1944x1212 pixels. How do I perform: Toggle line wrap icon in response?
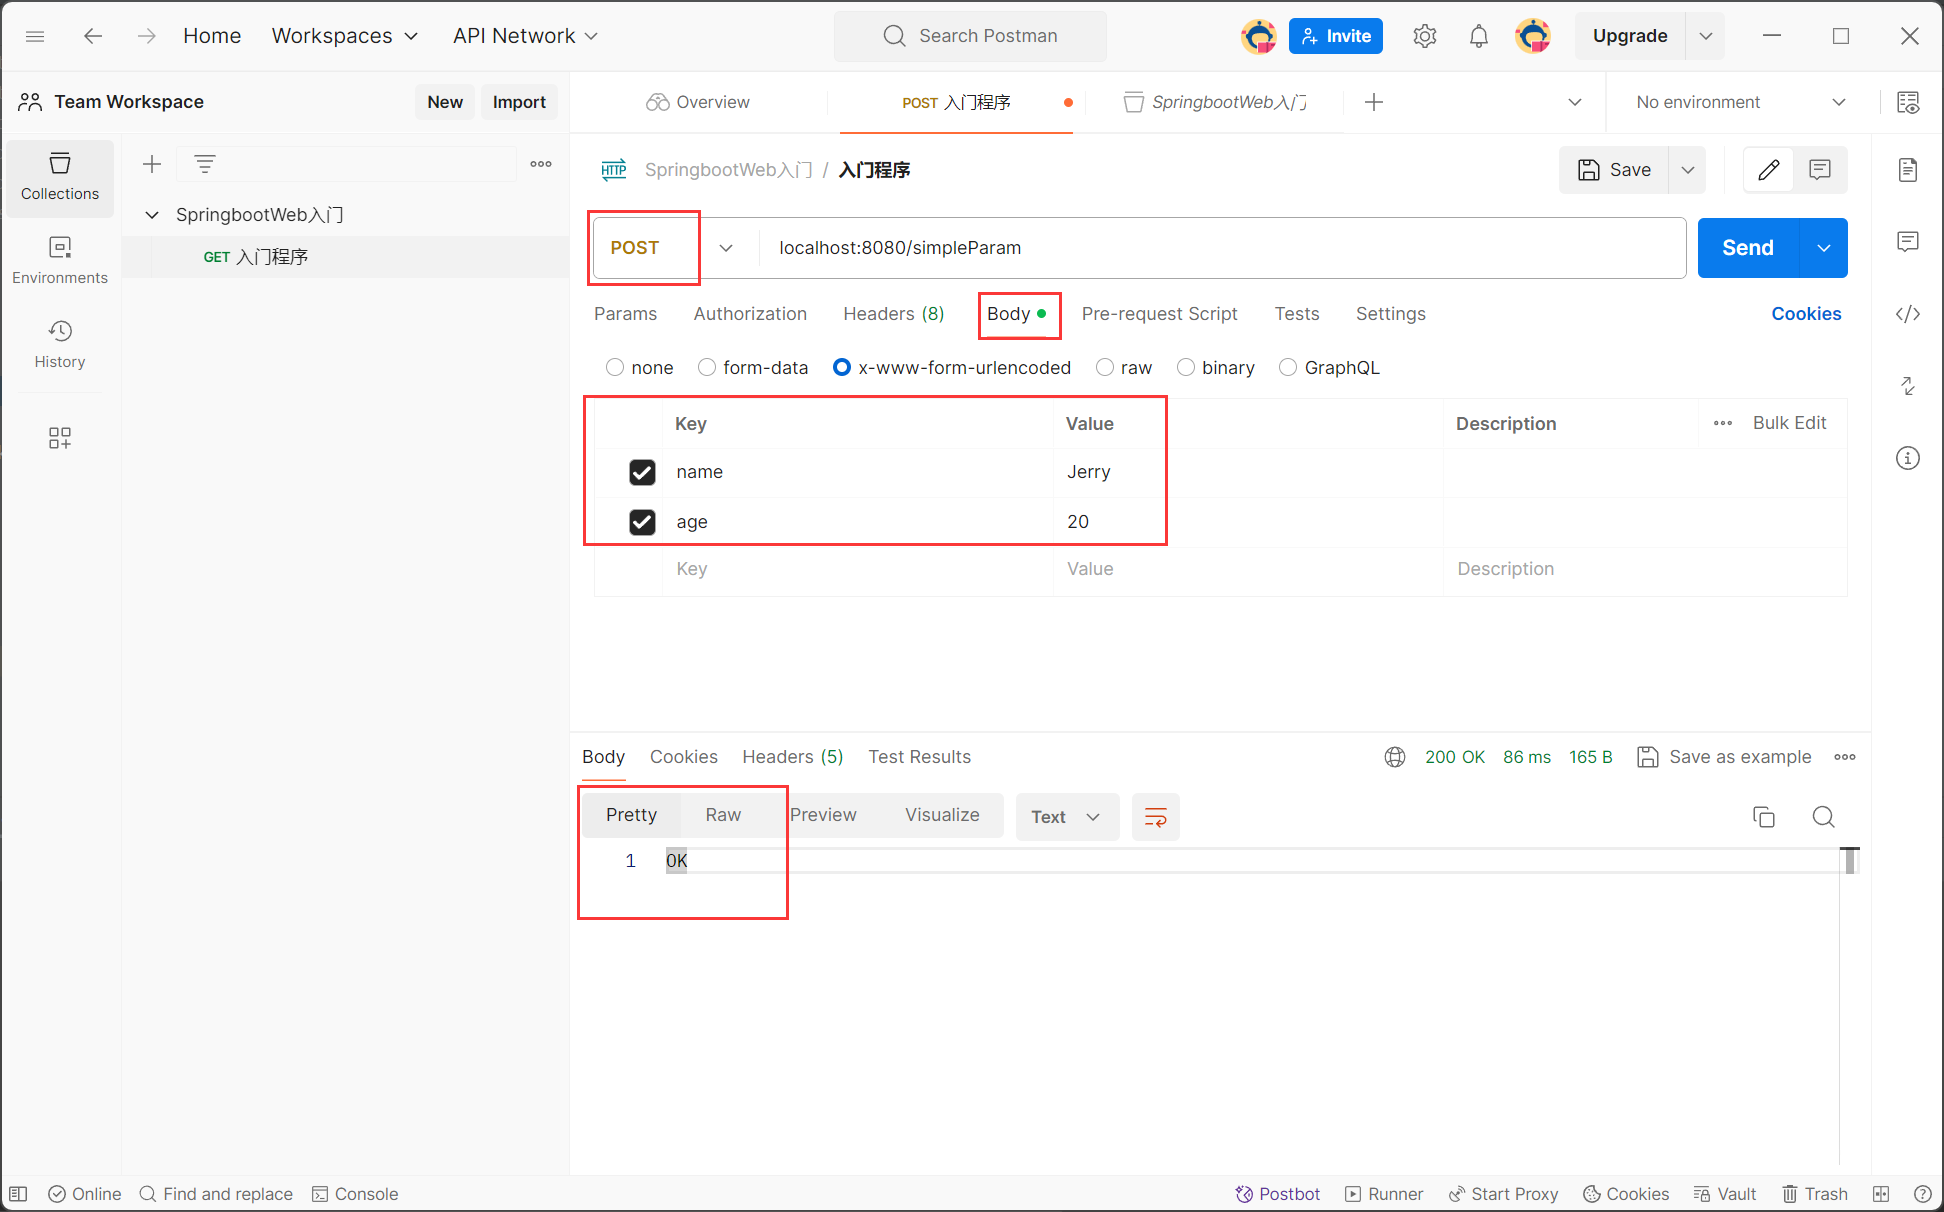[1156, 817]
